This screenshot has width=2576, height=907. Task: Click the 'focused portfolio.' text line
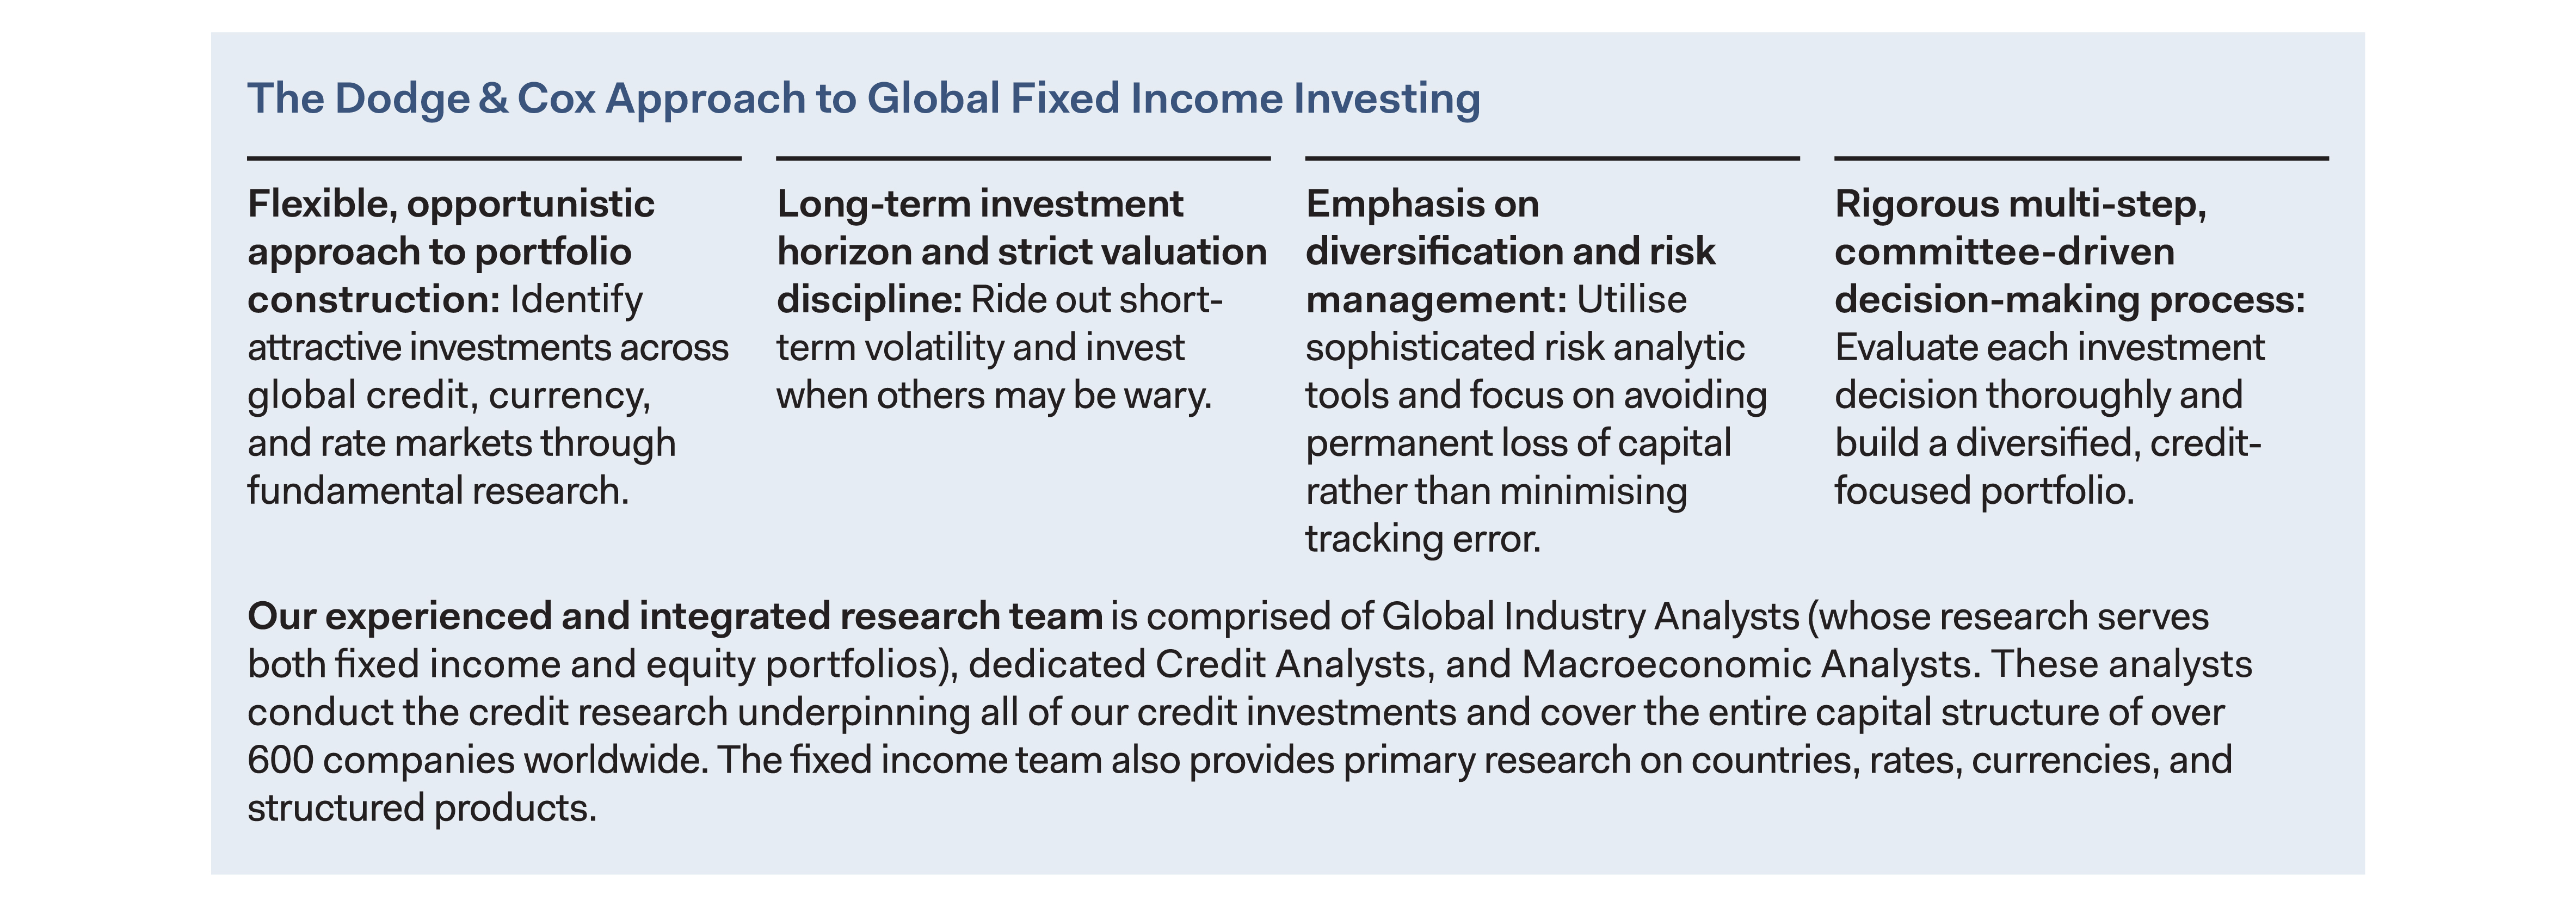[1984, 491]
